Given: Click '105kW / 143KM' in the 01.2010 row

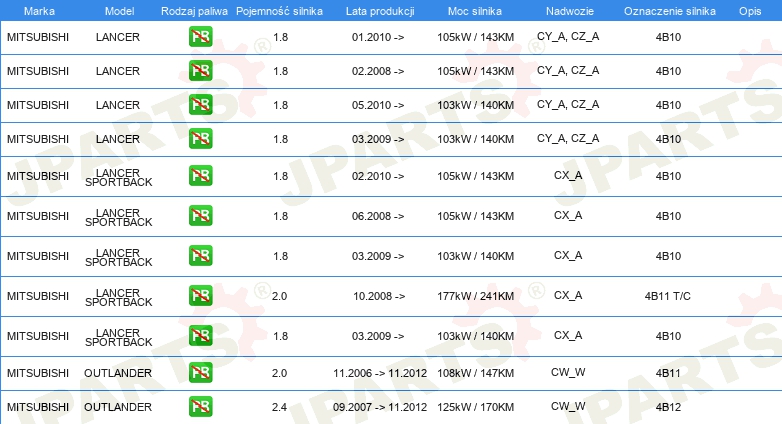Looking at the screenshot, I should pyautogui.click(x=476, y=37).
